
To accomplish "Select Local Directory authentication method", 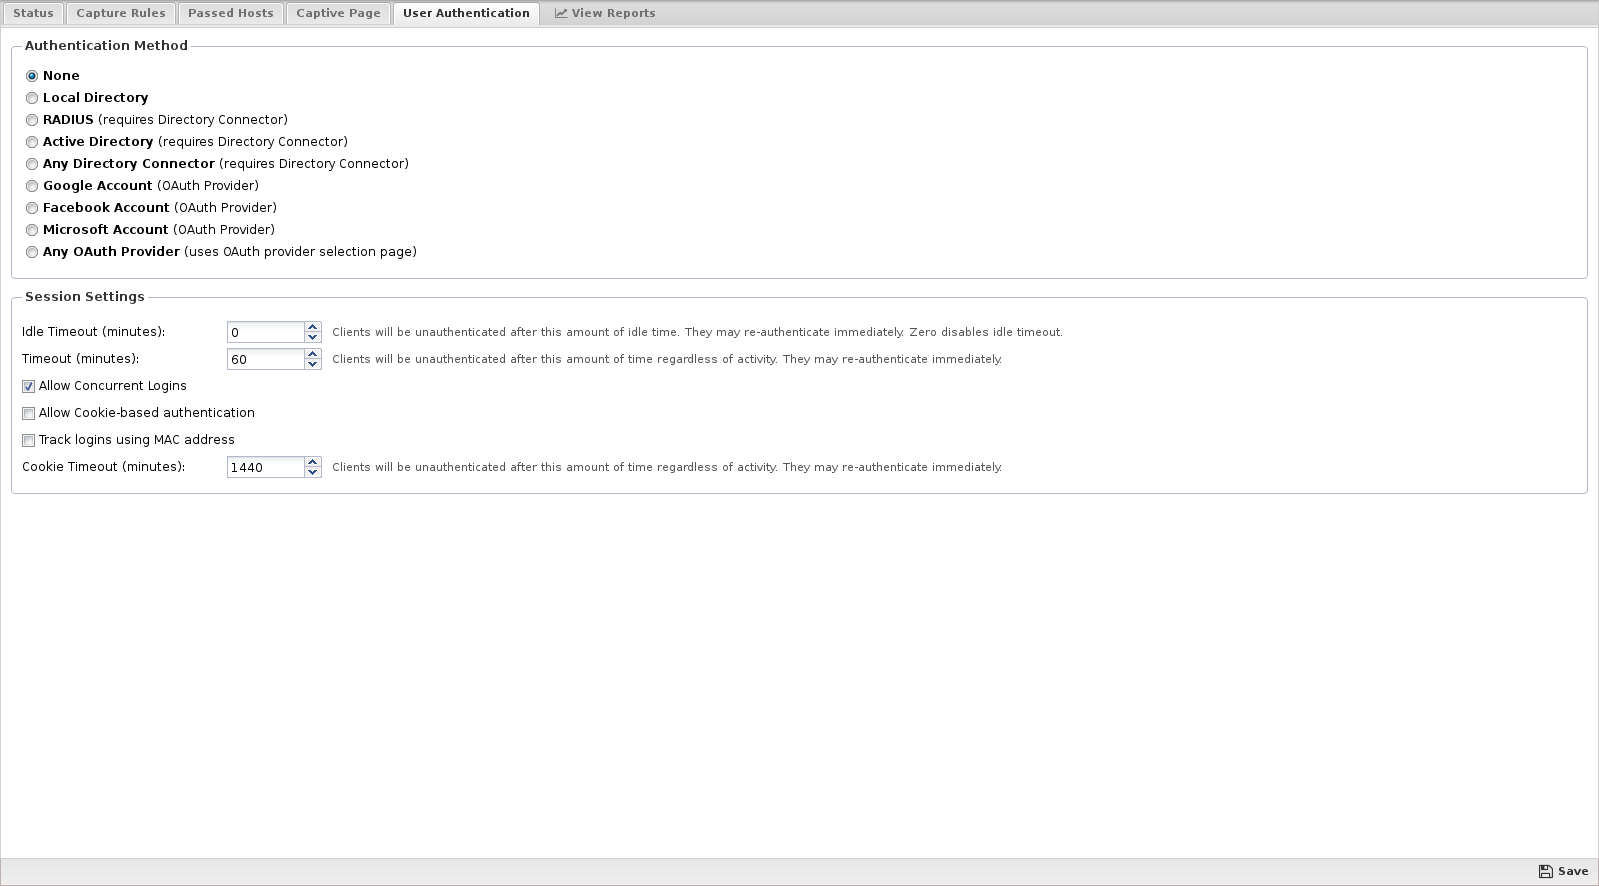I will click(32, 98).
